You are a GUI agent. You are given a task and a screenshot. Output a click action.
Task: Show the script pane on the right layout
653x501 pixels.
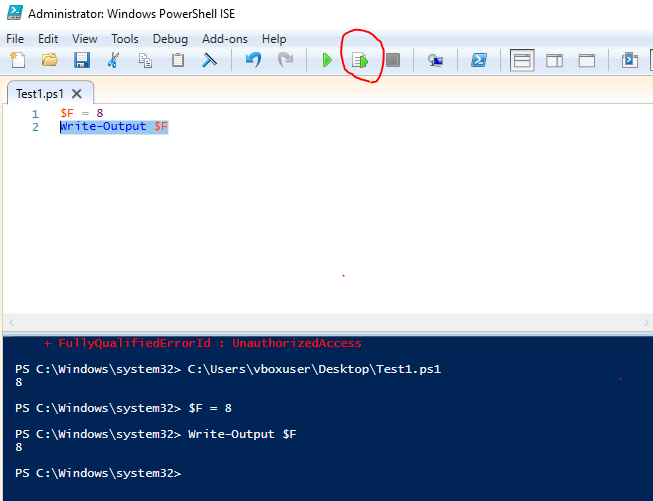coord(554,61)
